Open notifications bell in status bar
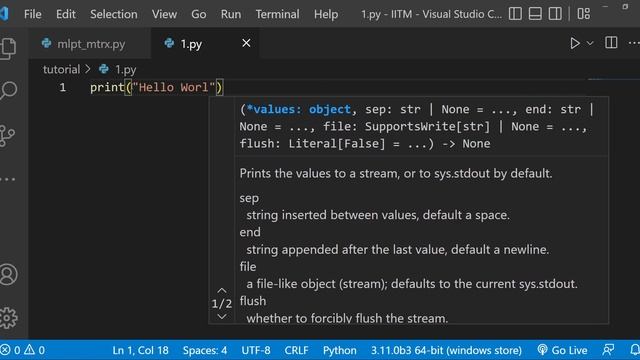The image size is (640, 360). coord(635,350)
